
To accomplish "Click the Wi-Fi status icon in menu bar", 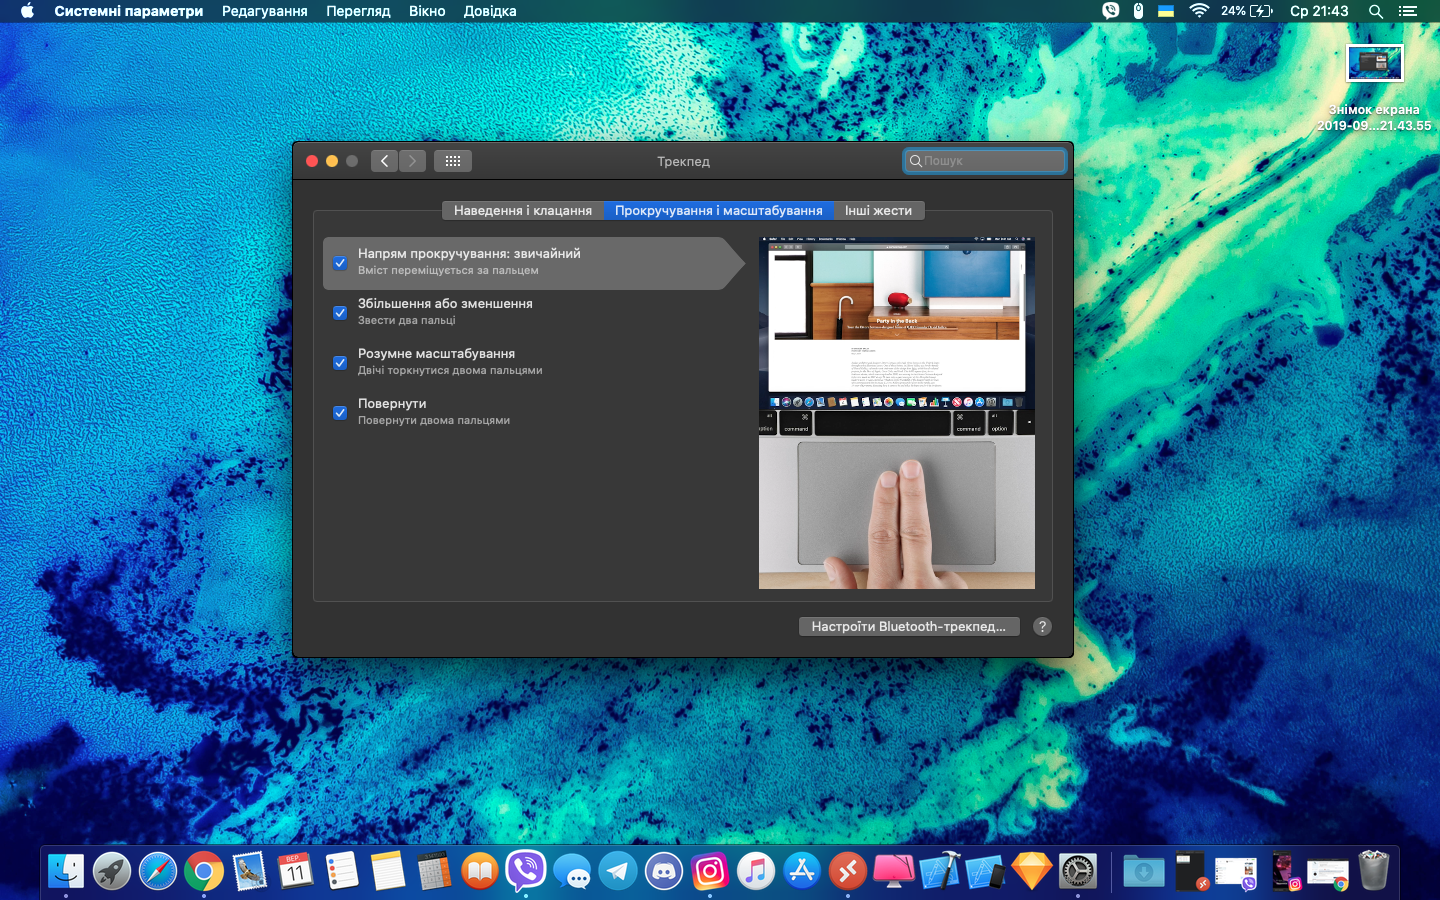I will tap(1198, 11).
